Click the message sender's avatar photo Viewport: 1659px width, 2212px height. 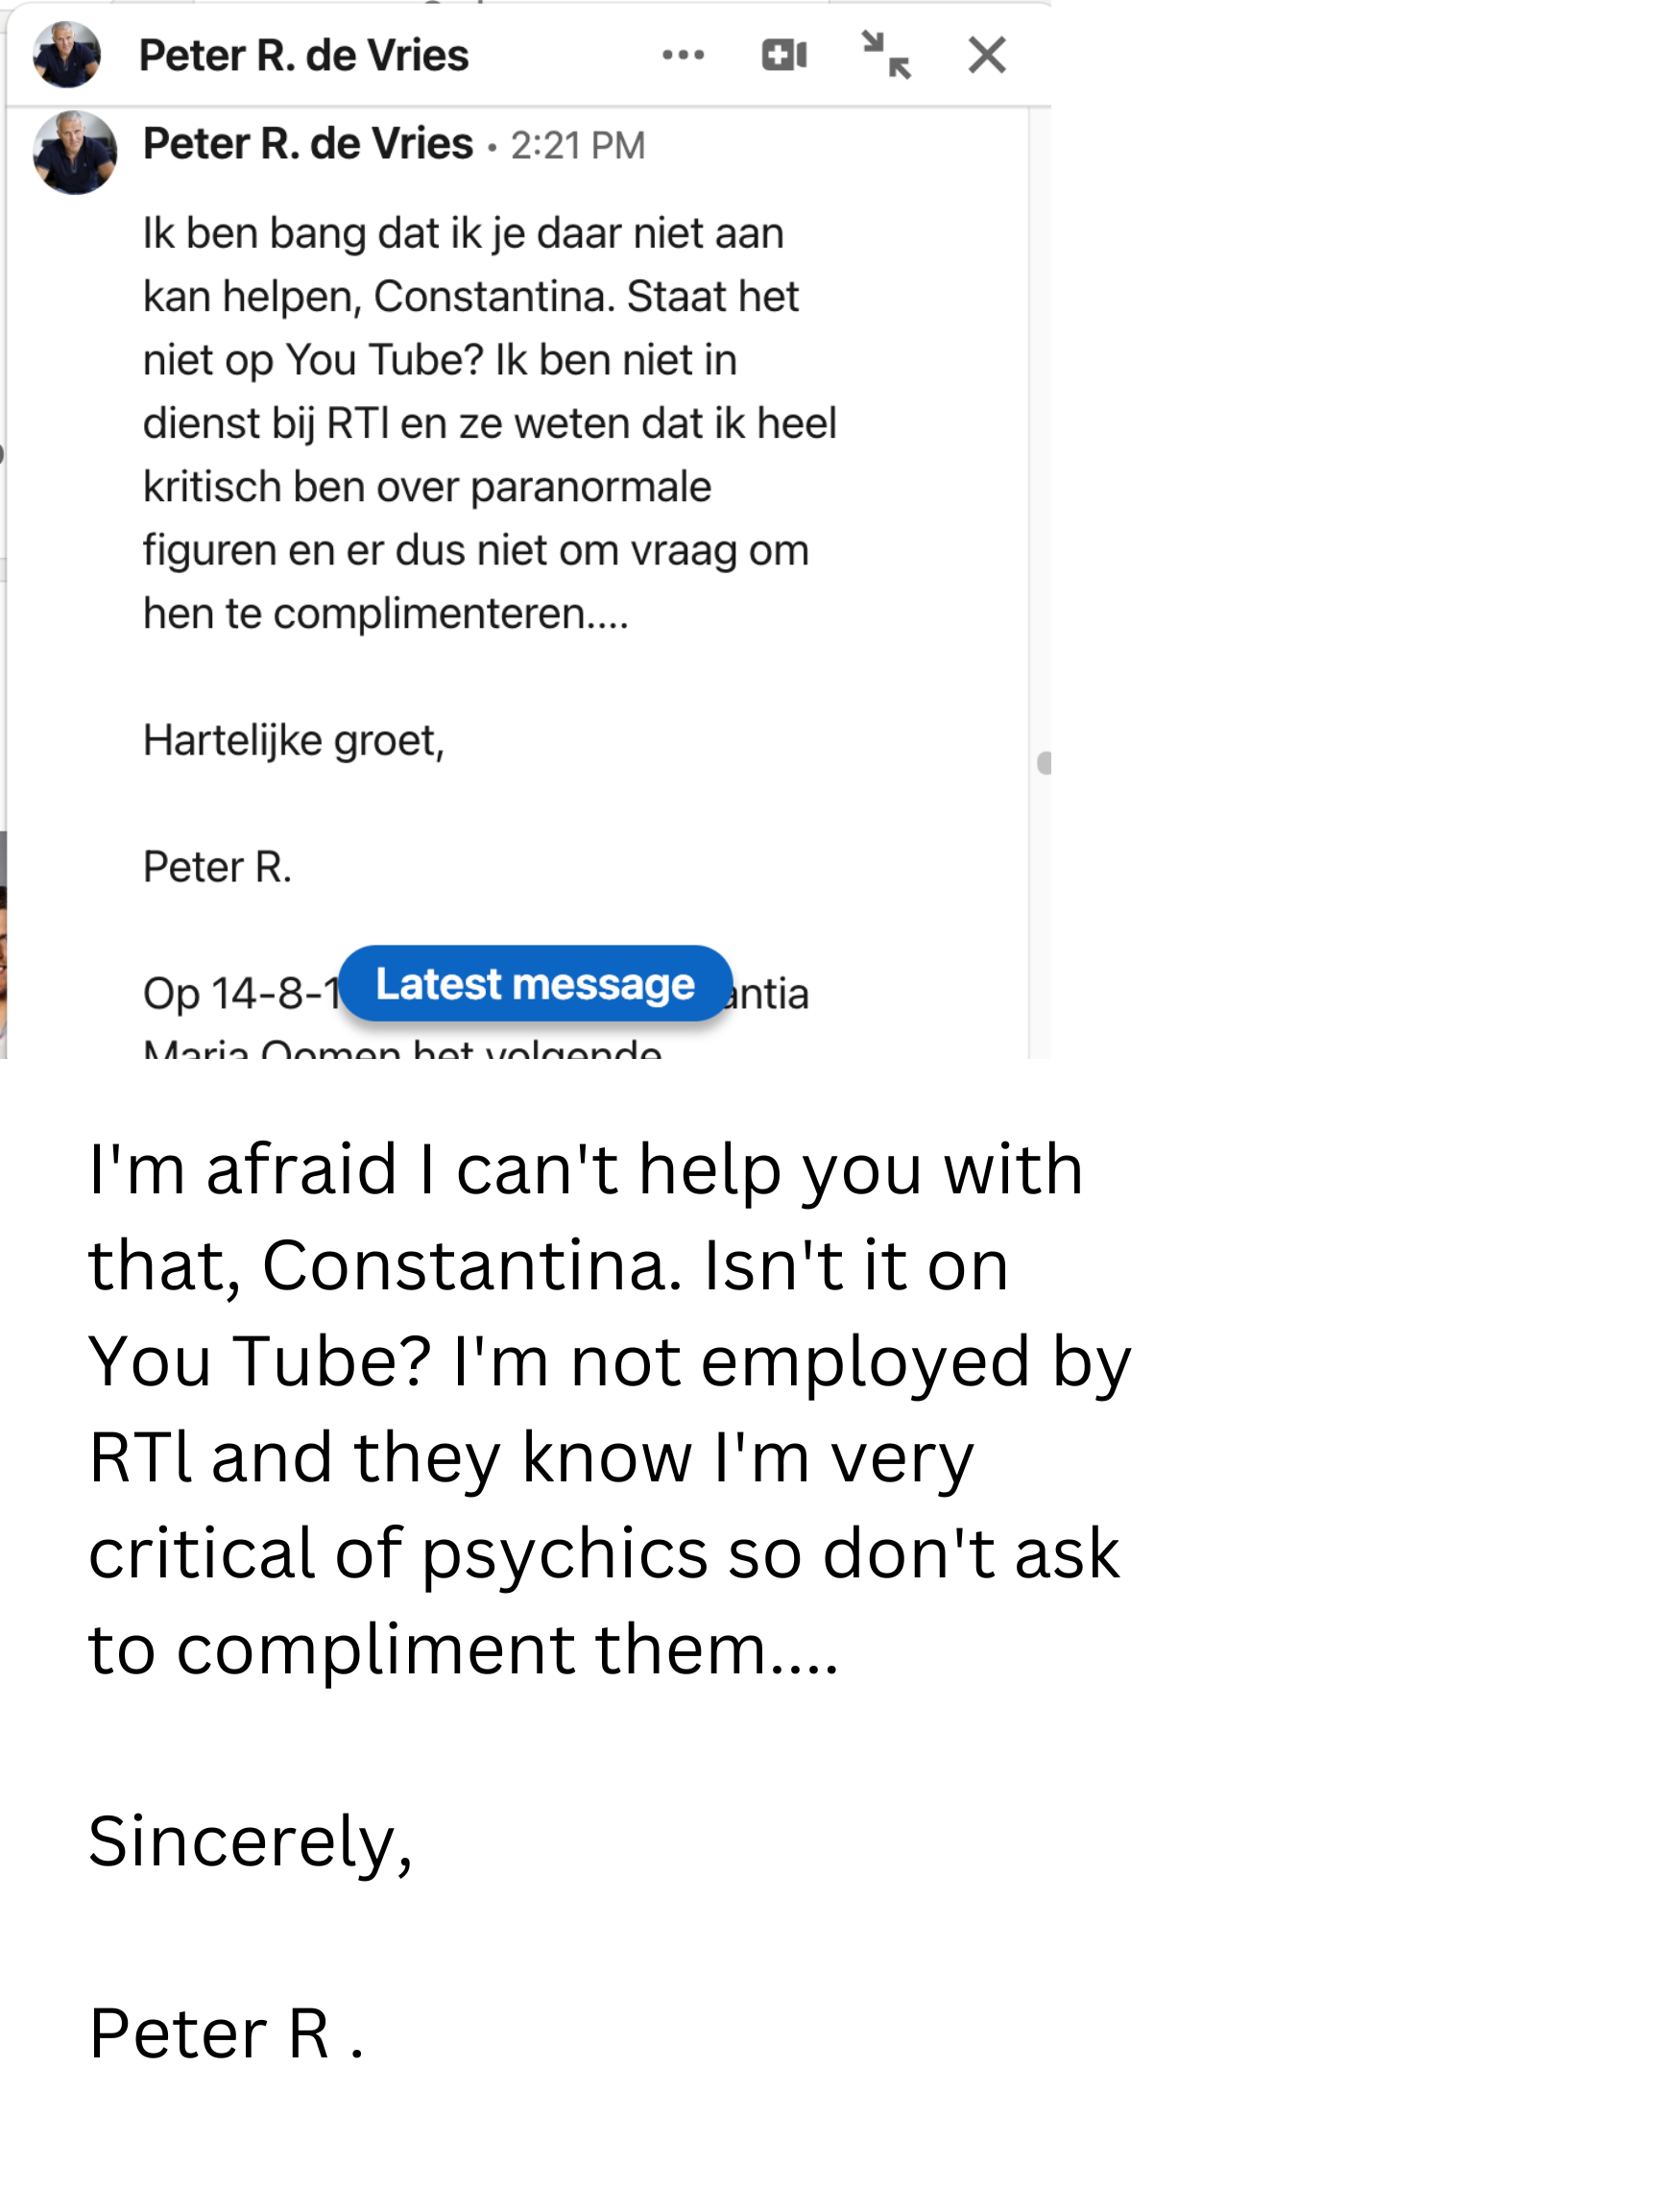[75, 152]
